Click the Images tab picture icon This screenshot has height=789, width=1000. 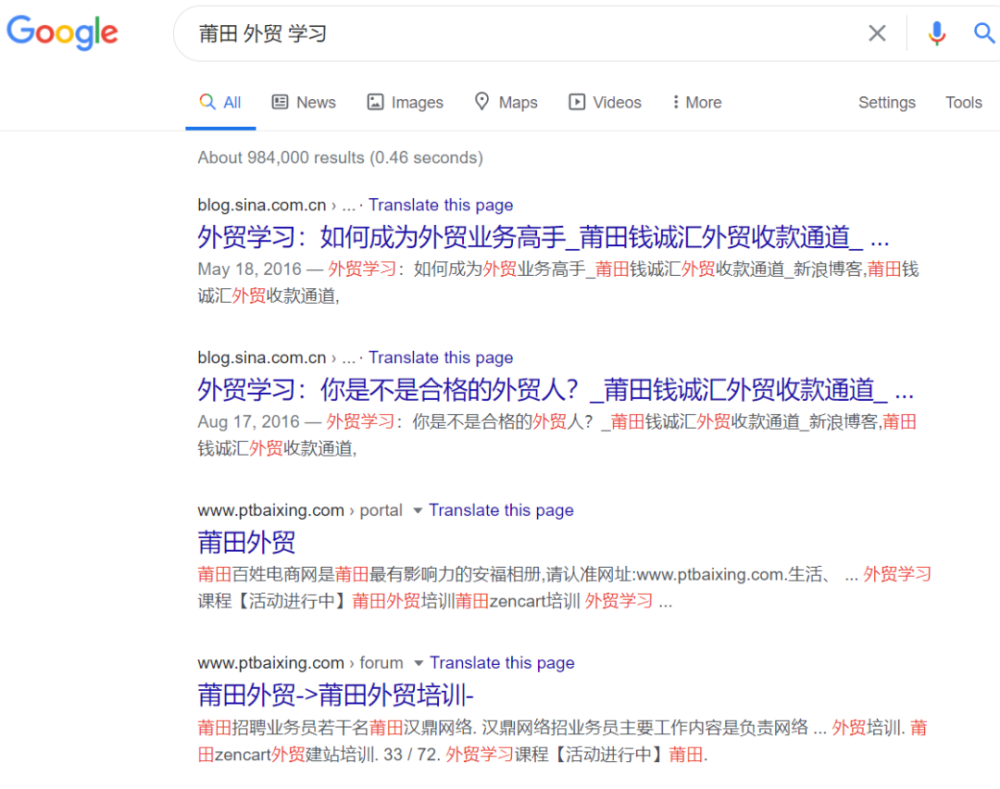click(x=375, y=102)
